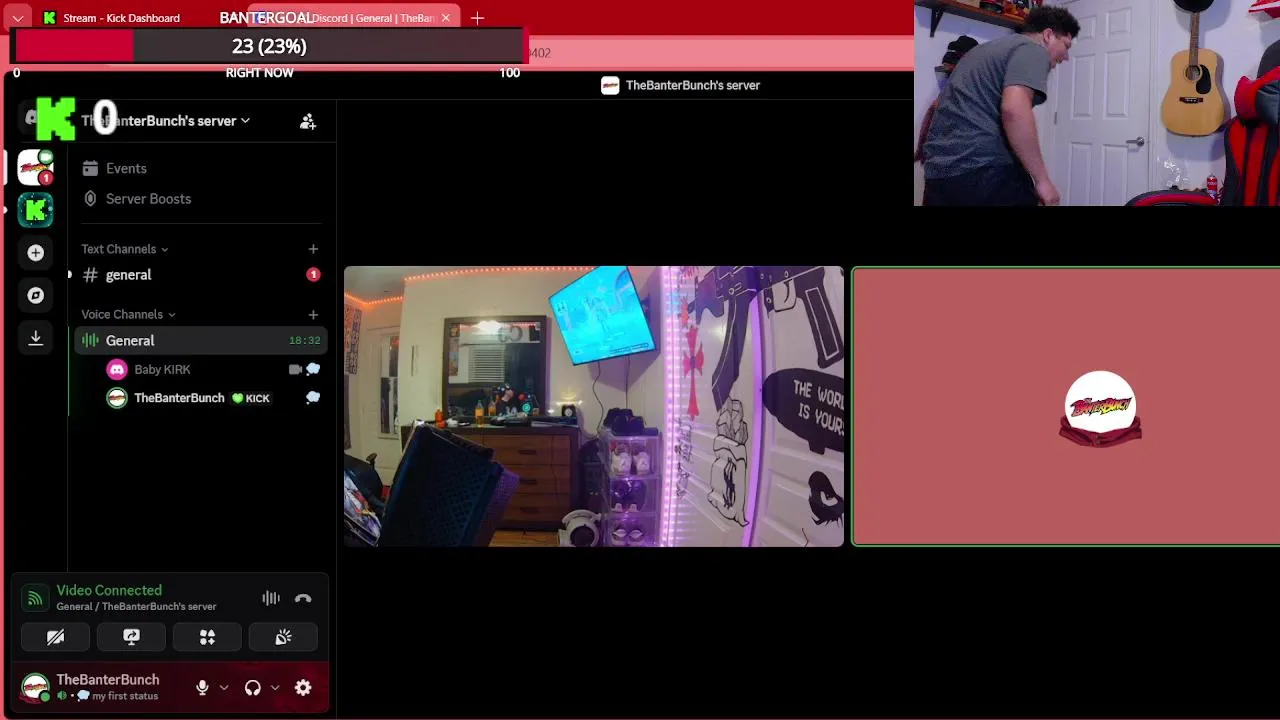
Task: Add a server with the plus circle icon
Action: [x=36, y=253]
